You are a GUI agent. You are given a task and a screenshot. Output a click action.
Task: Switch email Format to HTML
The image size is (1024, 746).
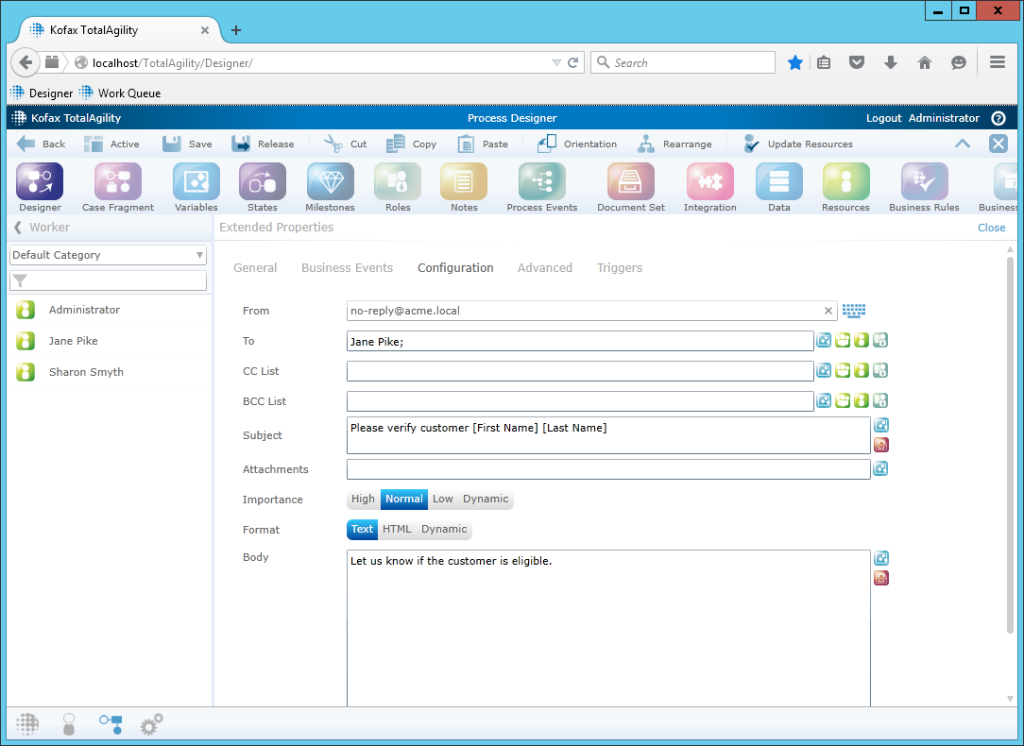pyautogui.click(x=397, y=529)
